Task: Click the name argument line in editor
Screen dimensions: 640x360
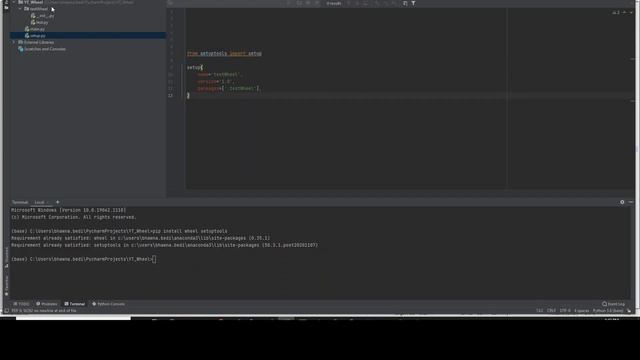Action: (219, 74)
